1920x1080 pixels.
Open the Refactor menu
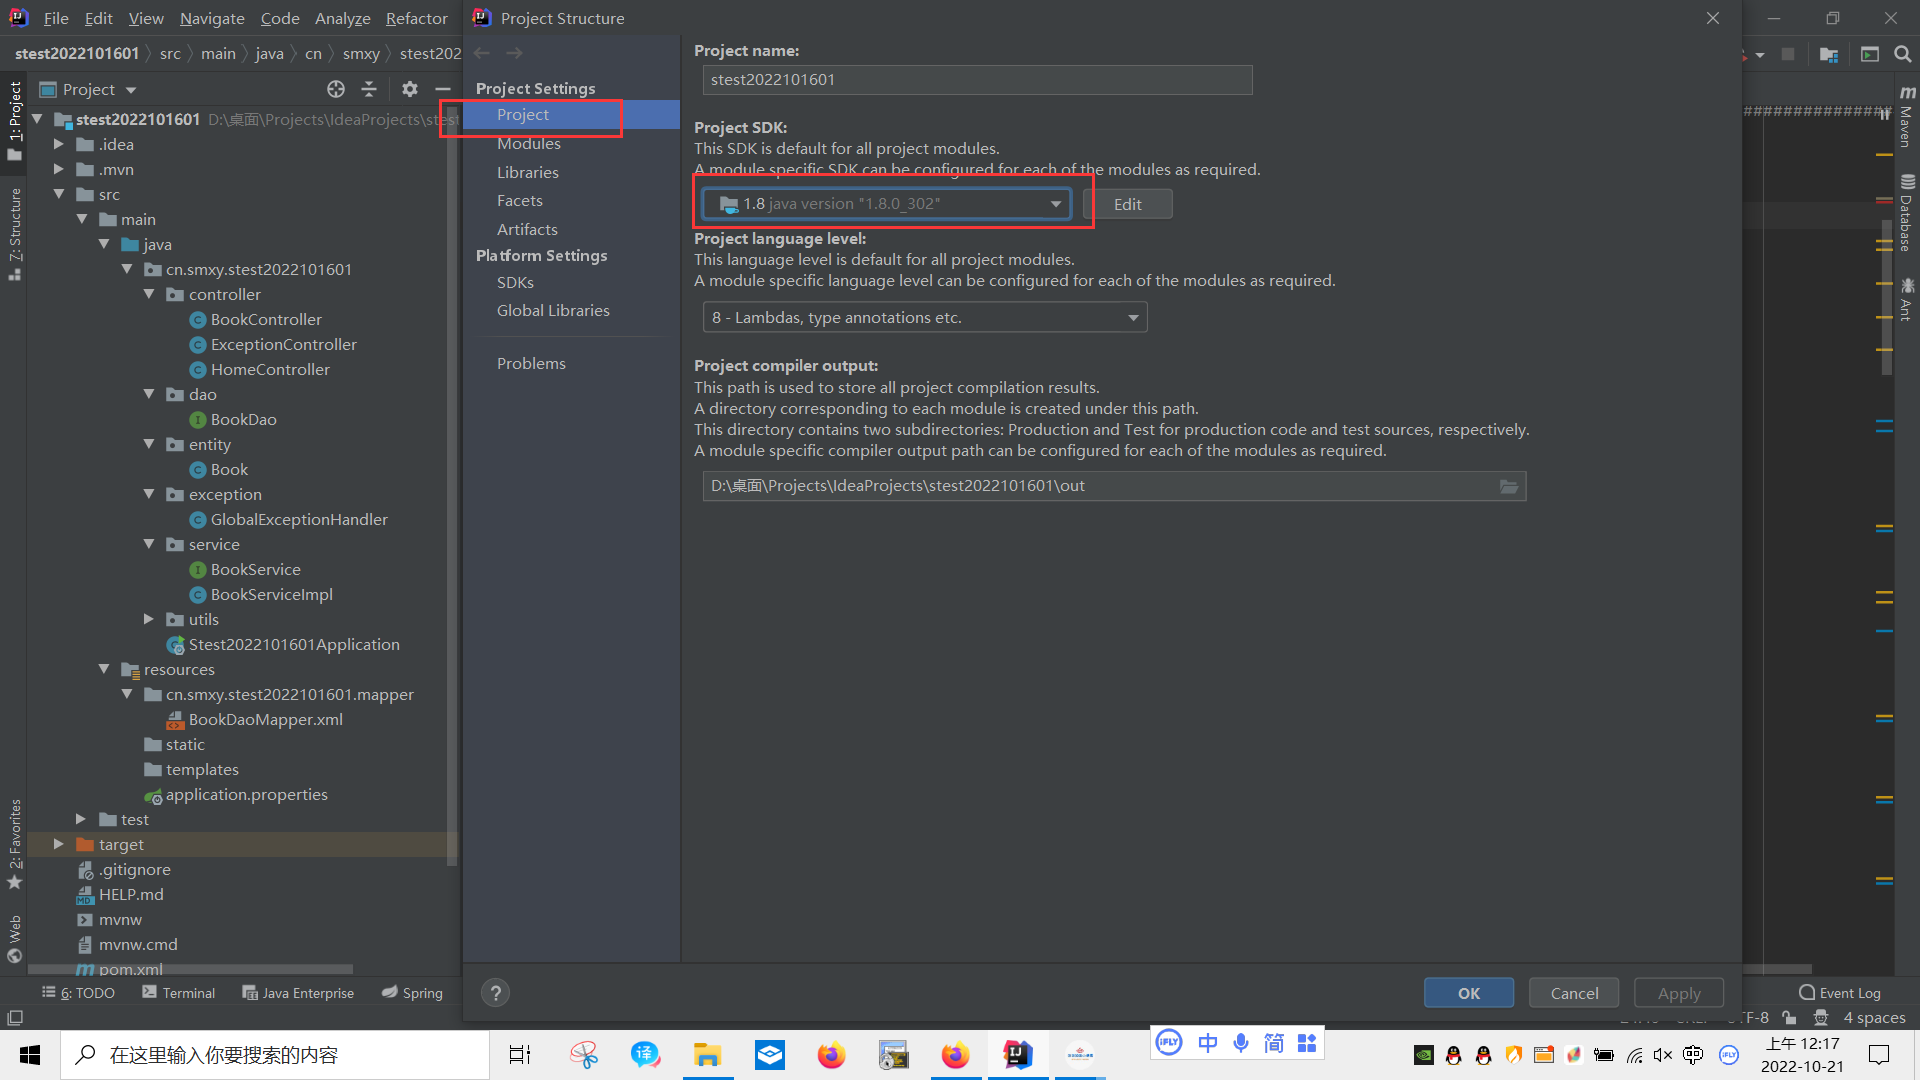416,18
